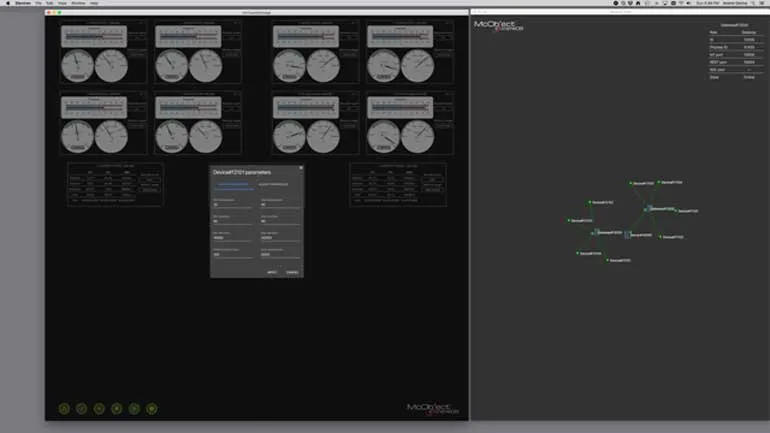The image size is (770, 433).
Task: Select the bottommost device node in network graph
Action: [608, 260]
